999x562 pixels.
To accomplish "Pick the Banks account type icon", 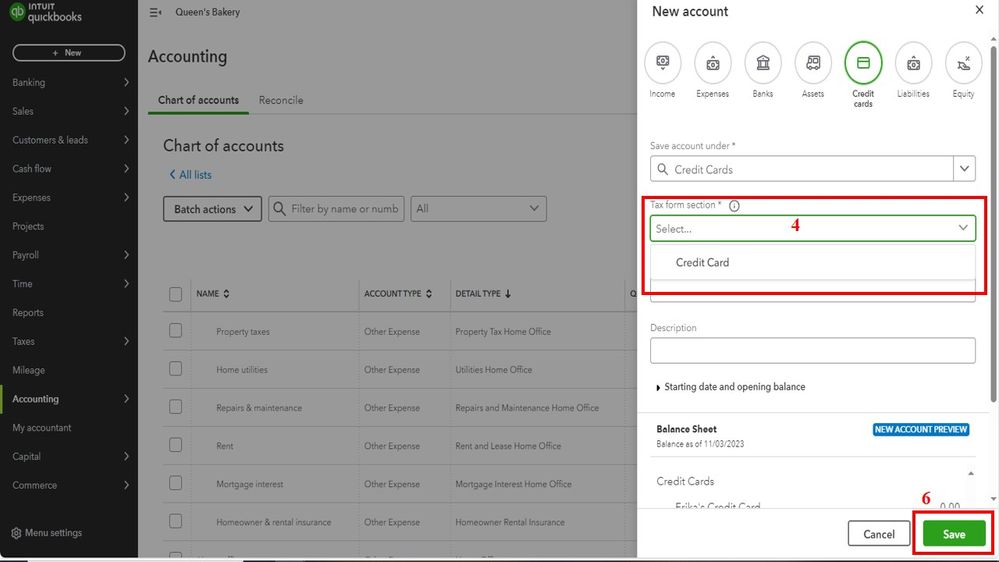I will tap(763, 63).
